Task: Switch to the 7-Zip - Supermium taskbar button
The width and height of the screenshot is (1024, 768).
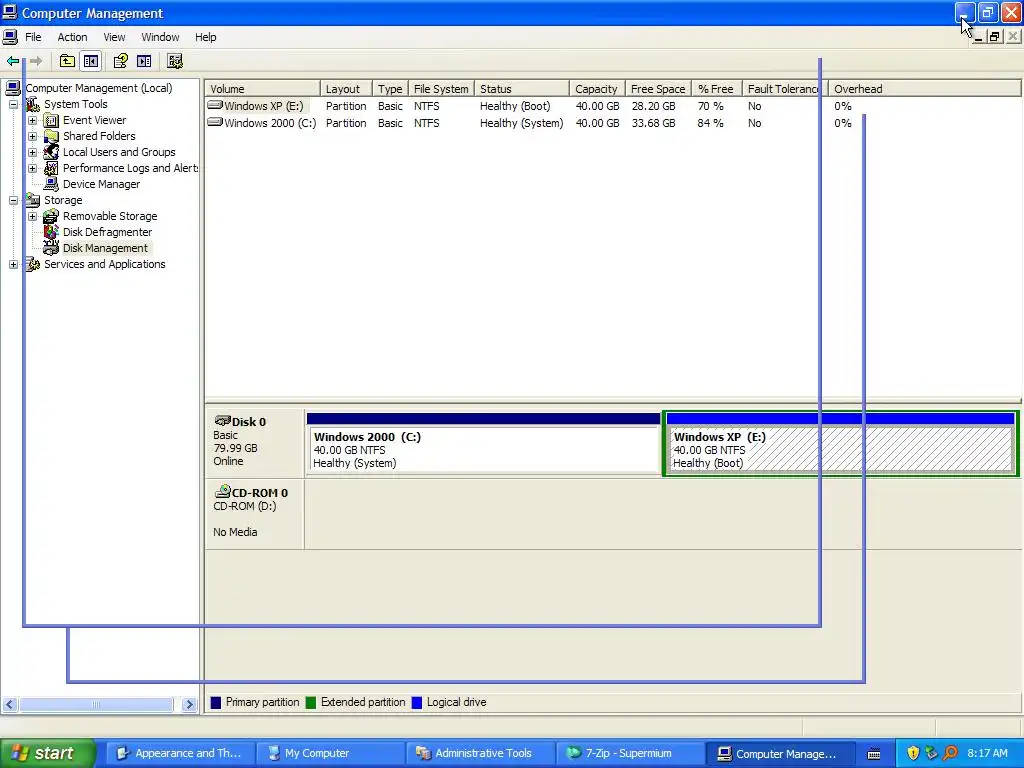Action: 630,754
